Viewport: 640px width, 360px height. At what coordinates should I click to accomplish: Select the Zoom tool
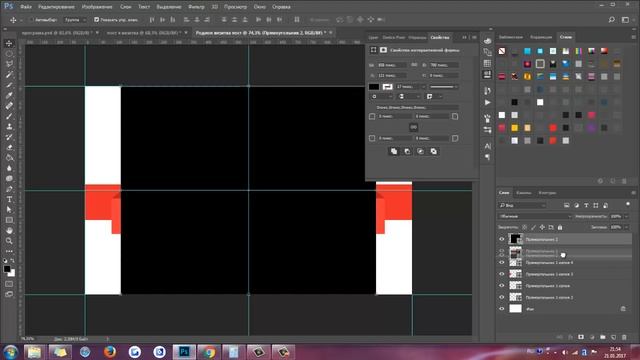click(9, 241)
